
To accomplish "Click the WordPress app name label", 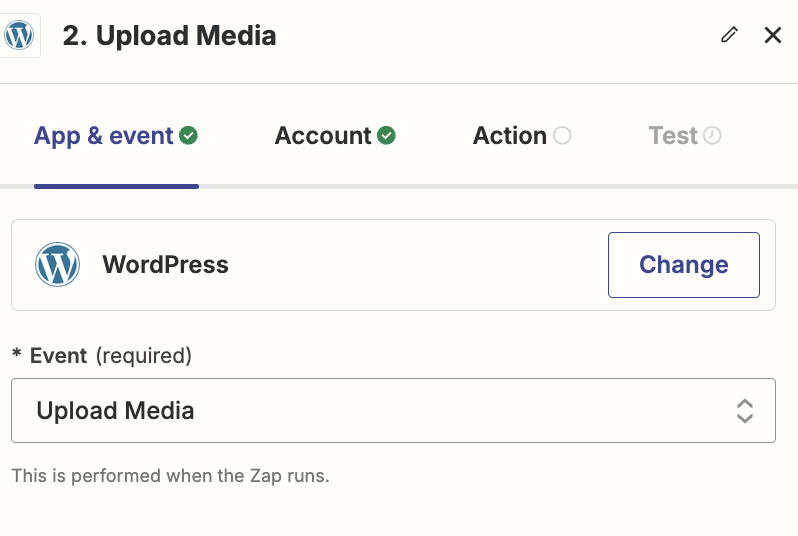I will [x=165, y=265].
